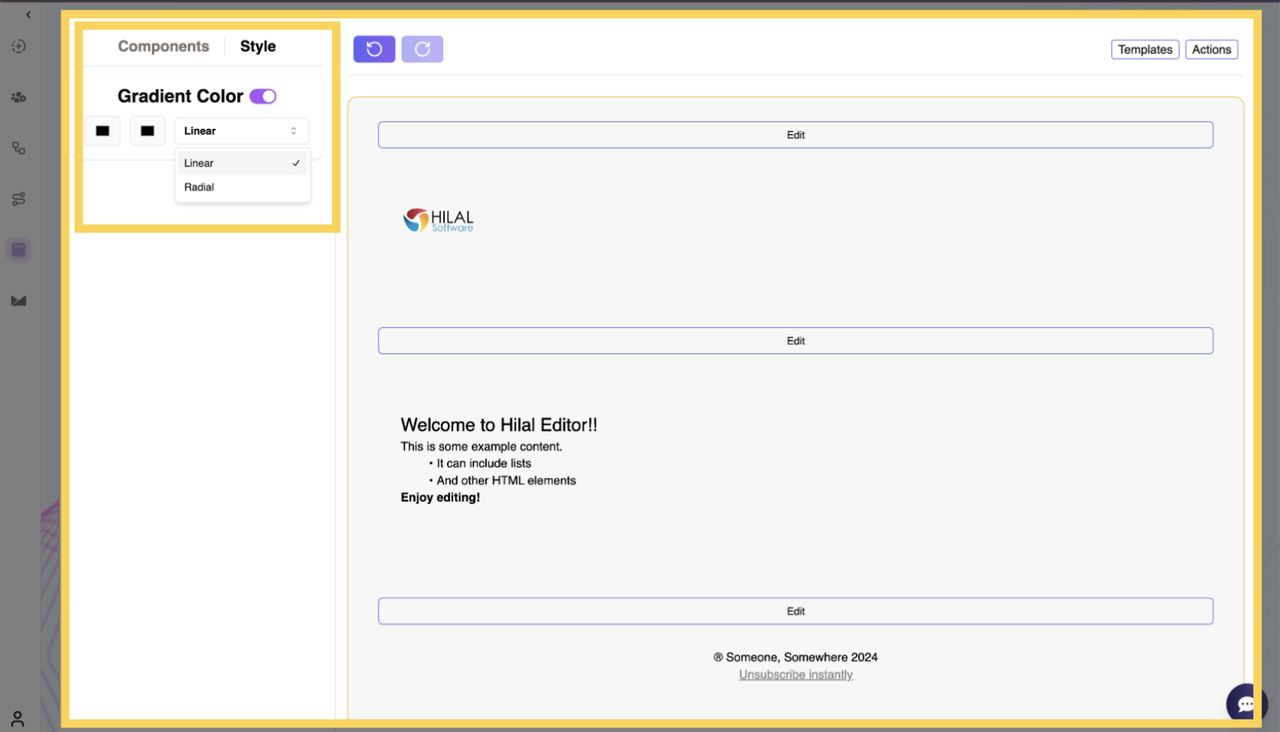Click the undo arrow button
Image resolution: width=1280 pixels, height=732 pixels.
pos(374,49)
